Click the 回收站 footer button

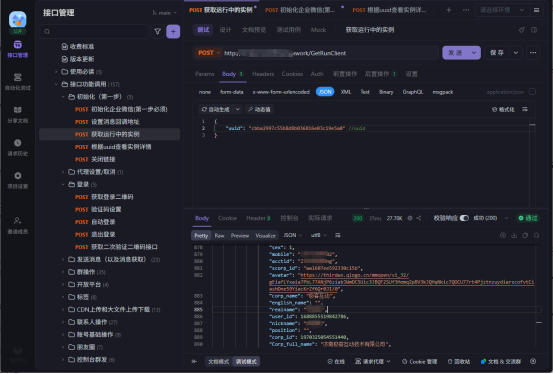tap(458, 361)
